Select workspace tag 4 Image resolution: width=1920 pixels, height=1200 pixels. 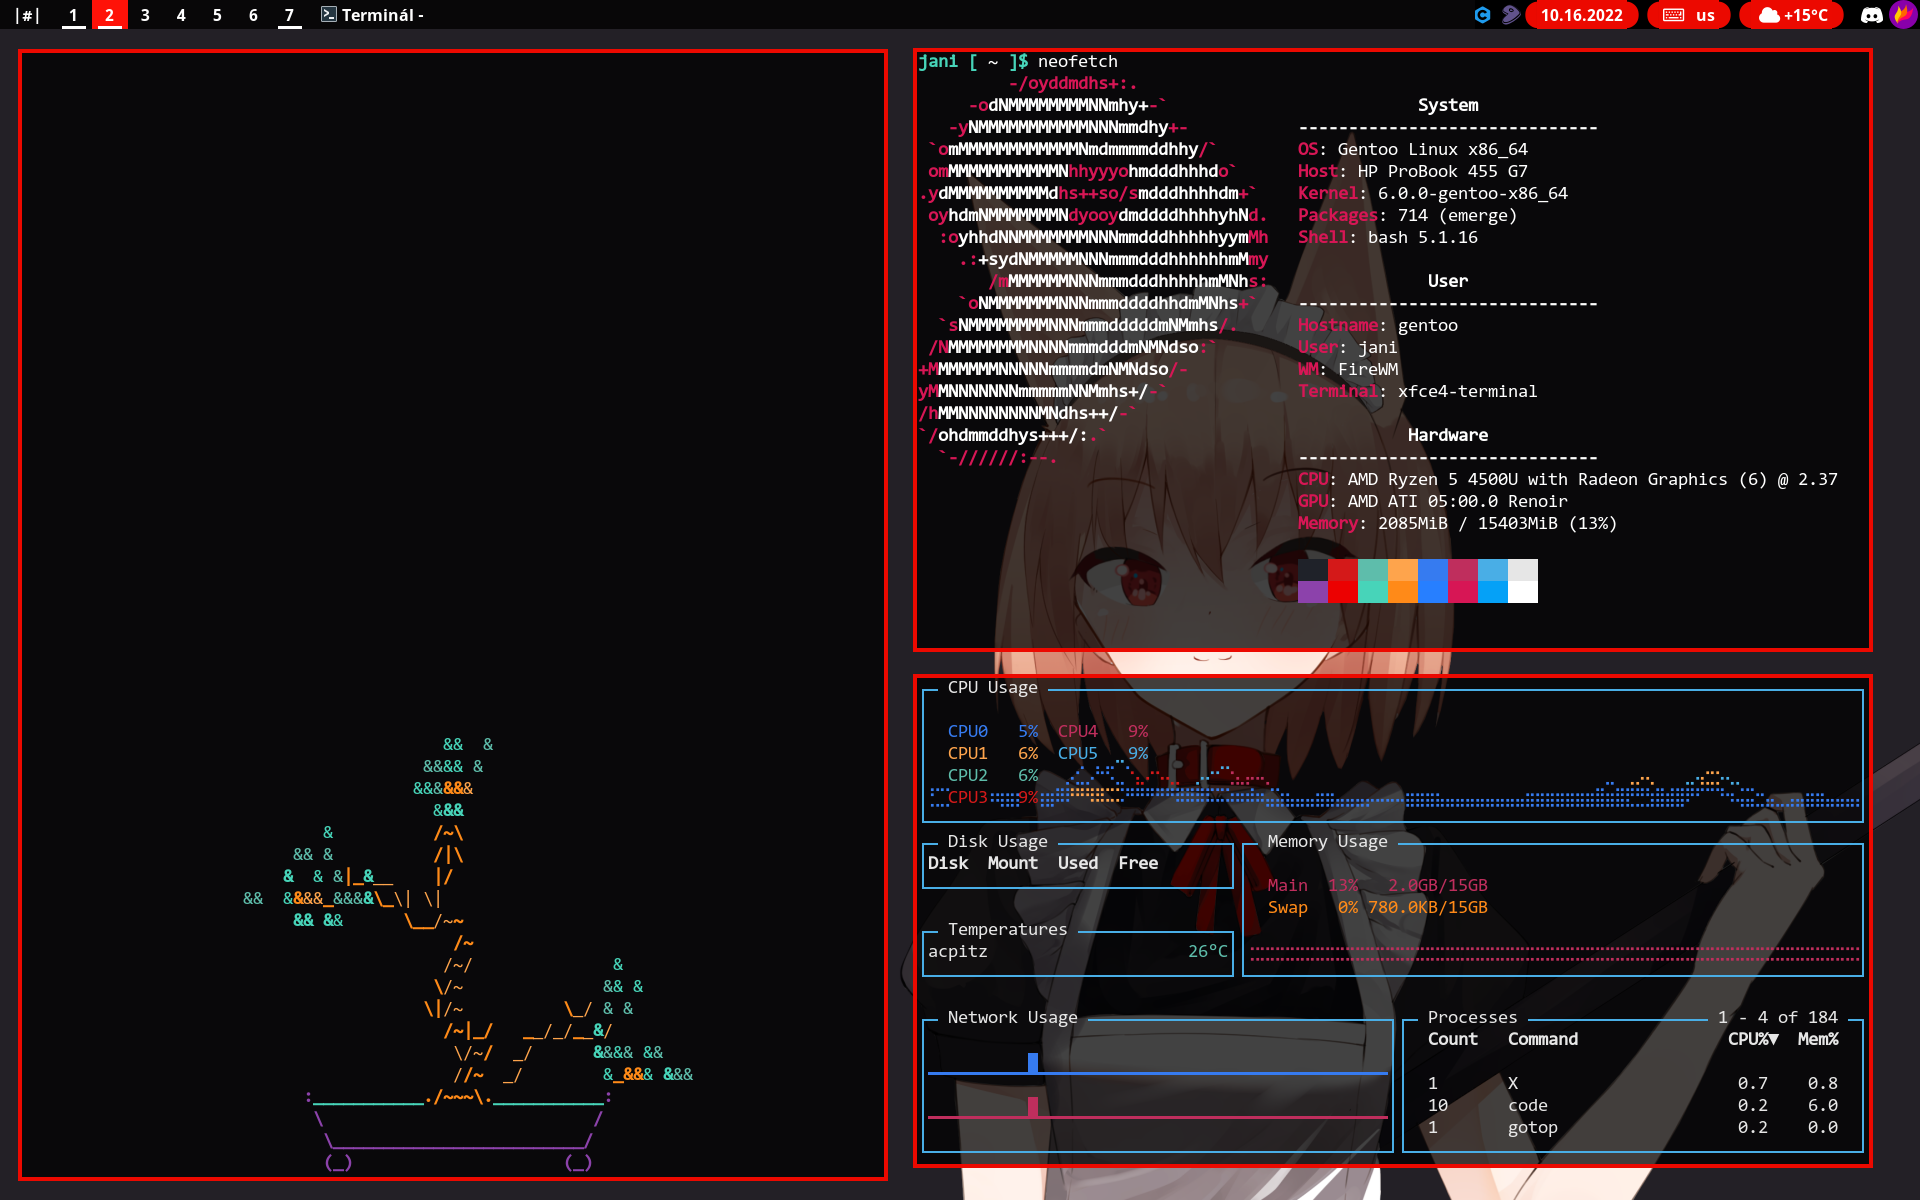tap(181, 15)
